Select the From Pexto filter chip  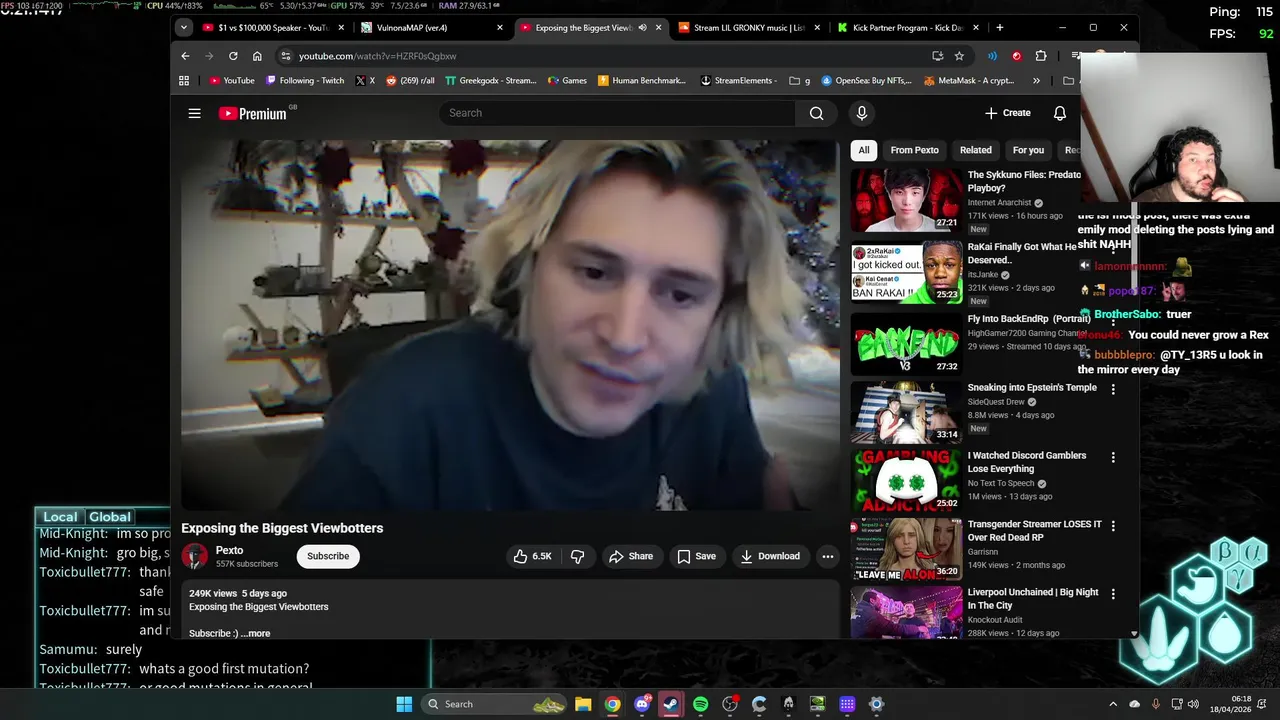tap(914, 150)
